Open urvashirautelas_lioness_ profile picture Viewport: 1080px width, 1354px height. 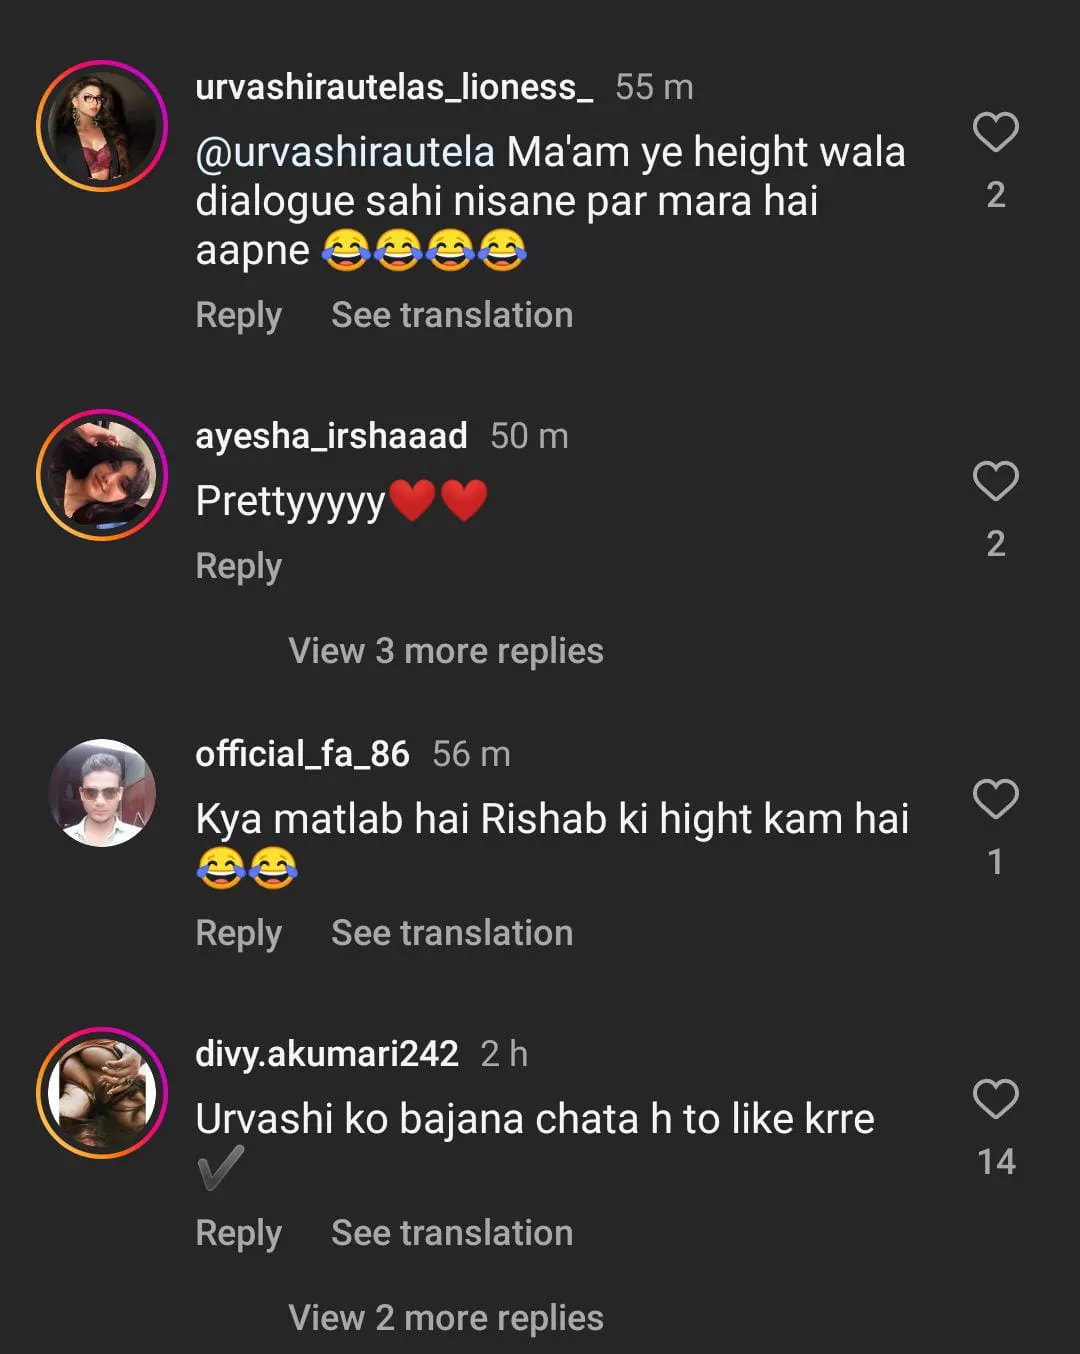click(102, 126)
